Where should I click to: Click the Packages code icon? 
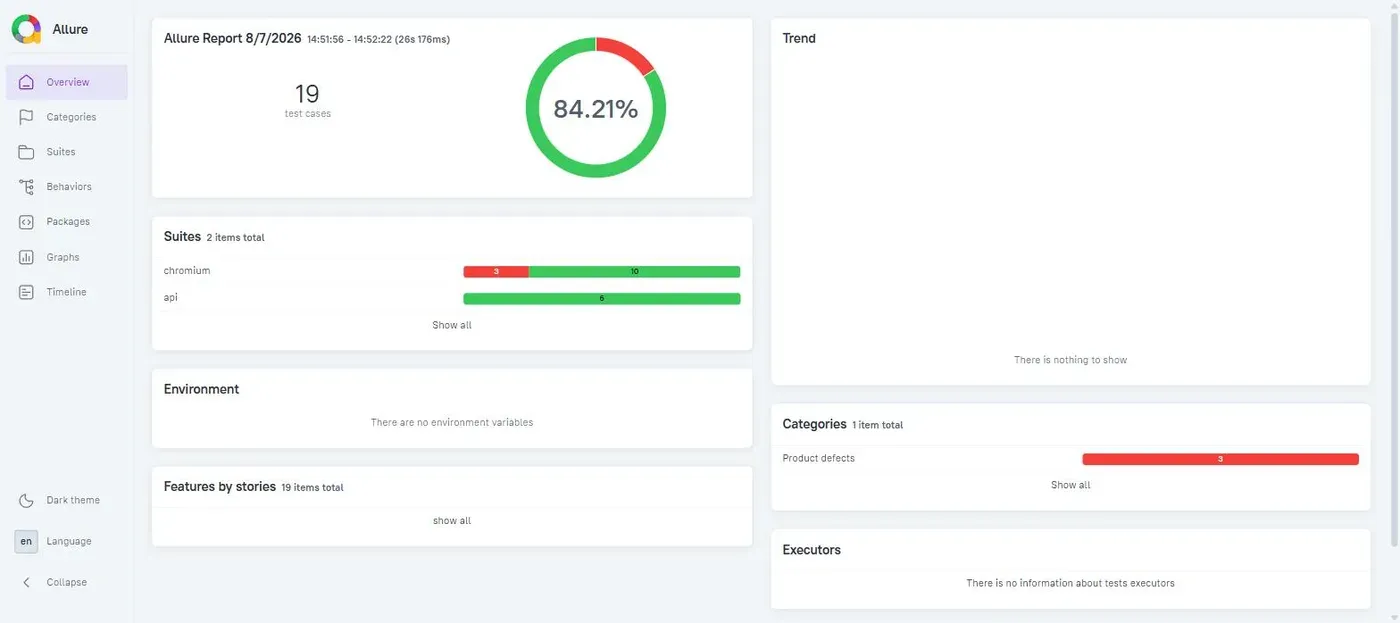(x=27, y=222)
